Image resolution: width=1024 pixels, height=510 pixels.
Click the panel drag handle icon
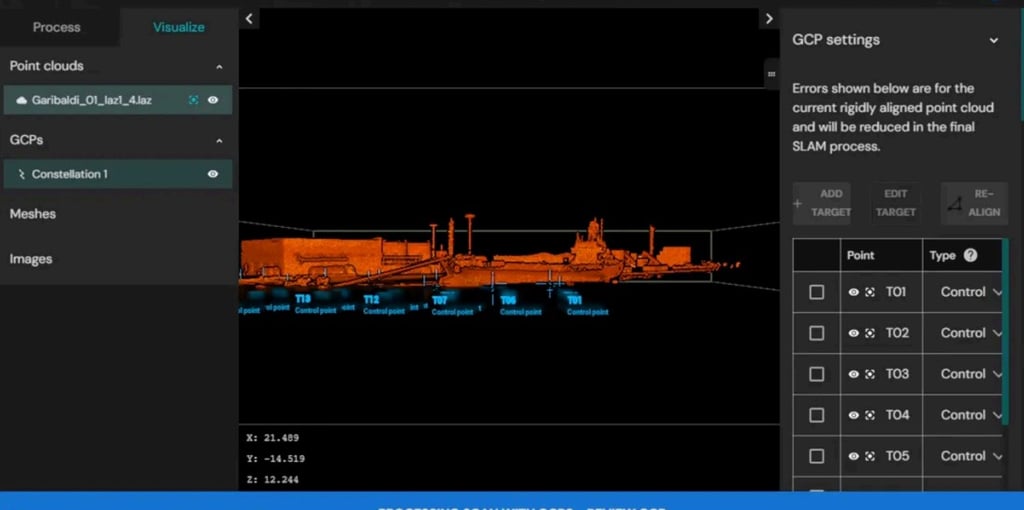pyautogui.click(x=771, y=74)
